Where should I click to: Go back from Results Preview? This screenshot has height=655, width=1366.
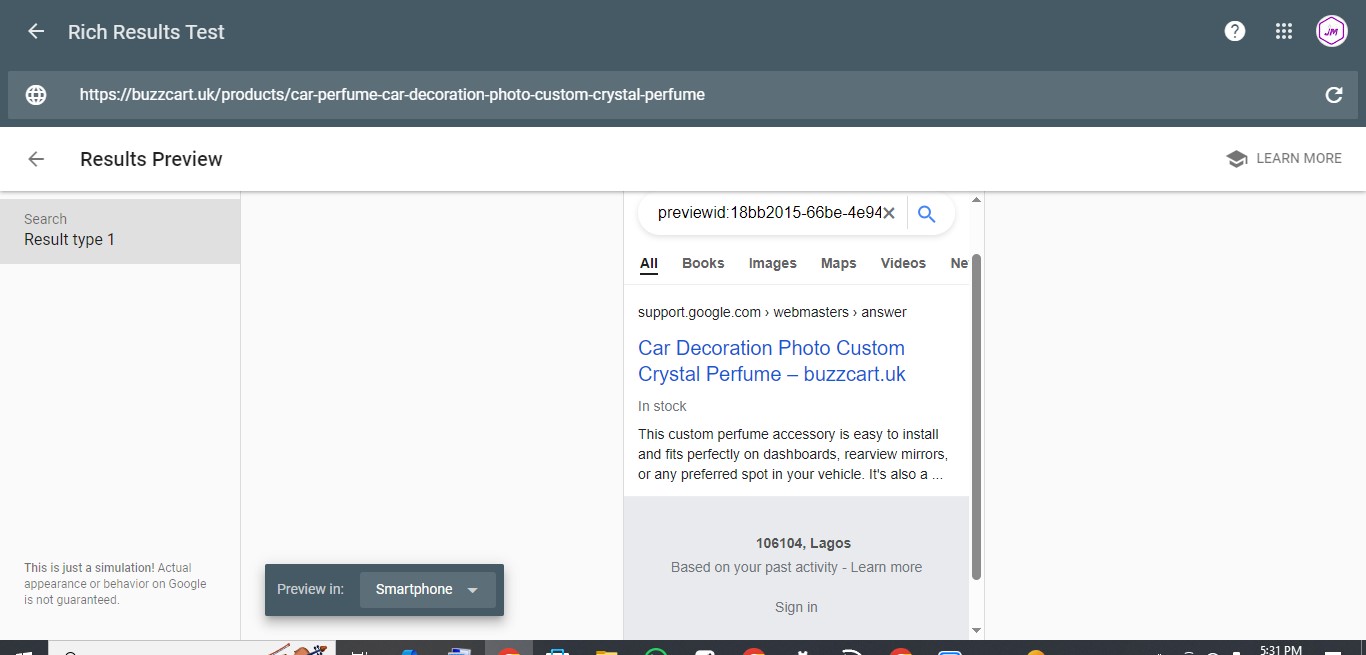[36, 159]
